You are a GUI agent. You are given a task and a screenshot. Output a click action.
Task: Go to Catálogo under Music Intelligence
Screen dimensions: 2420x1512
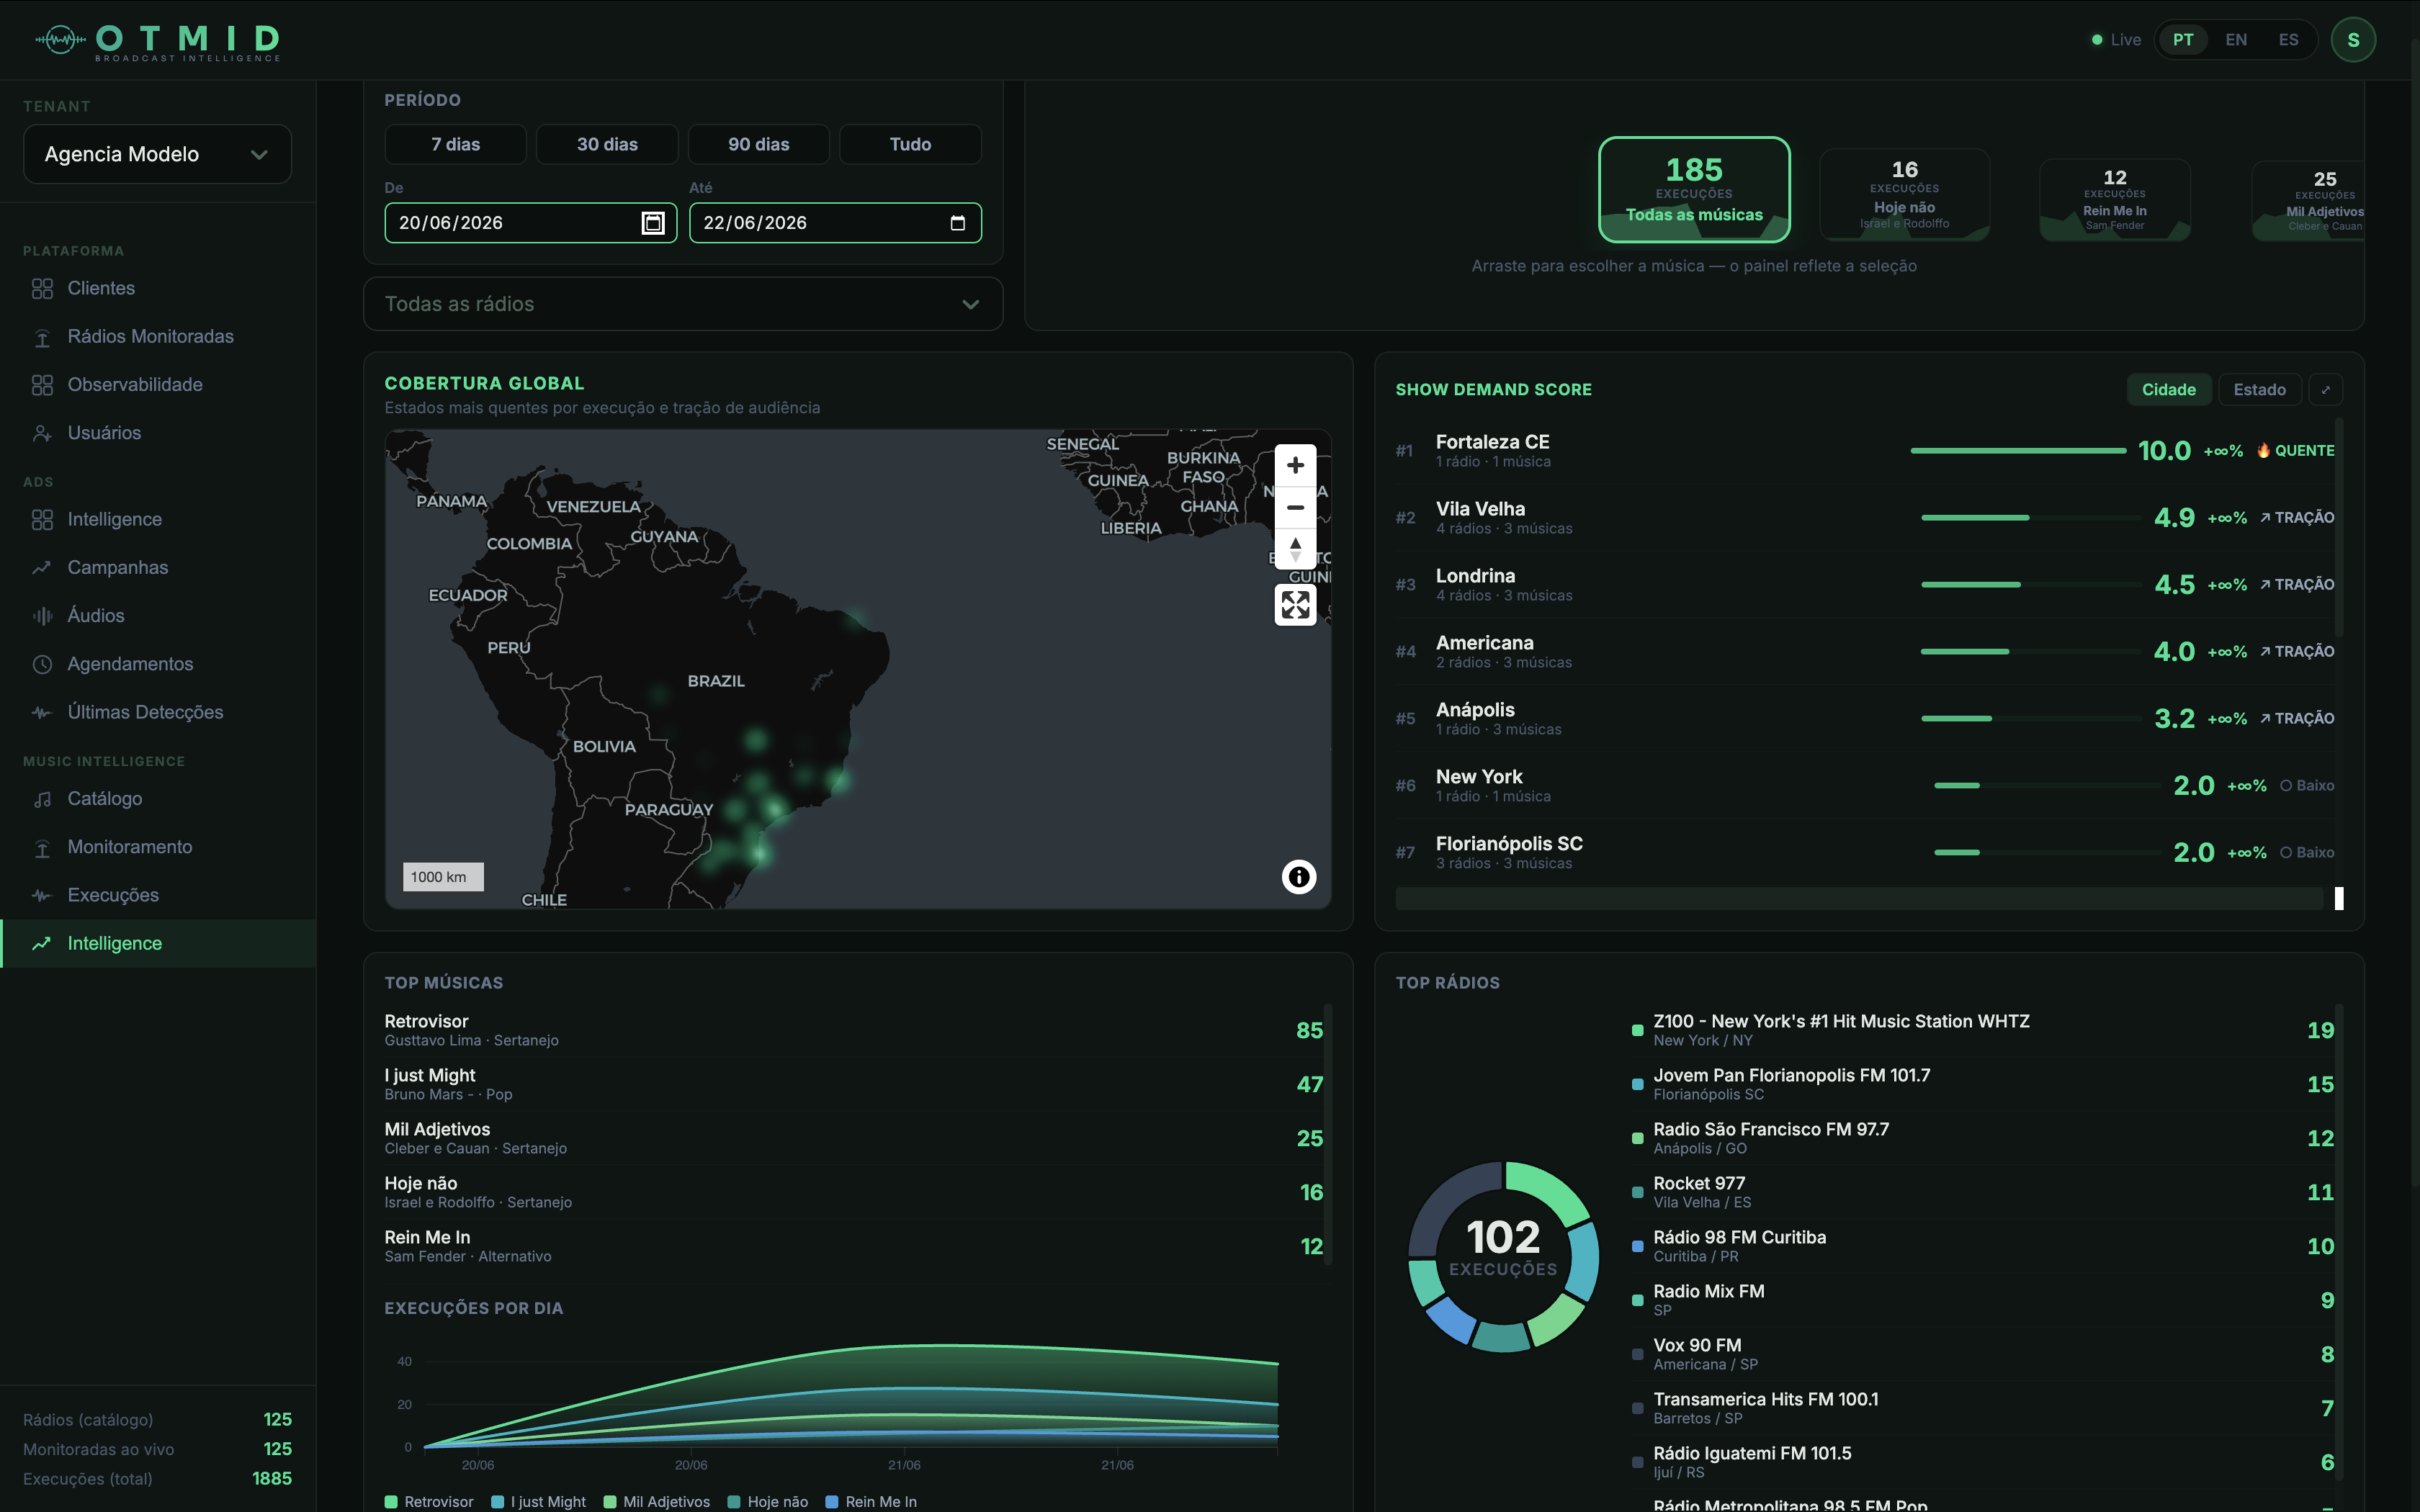point(158,799)
